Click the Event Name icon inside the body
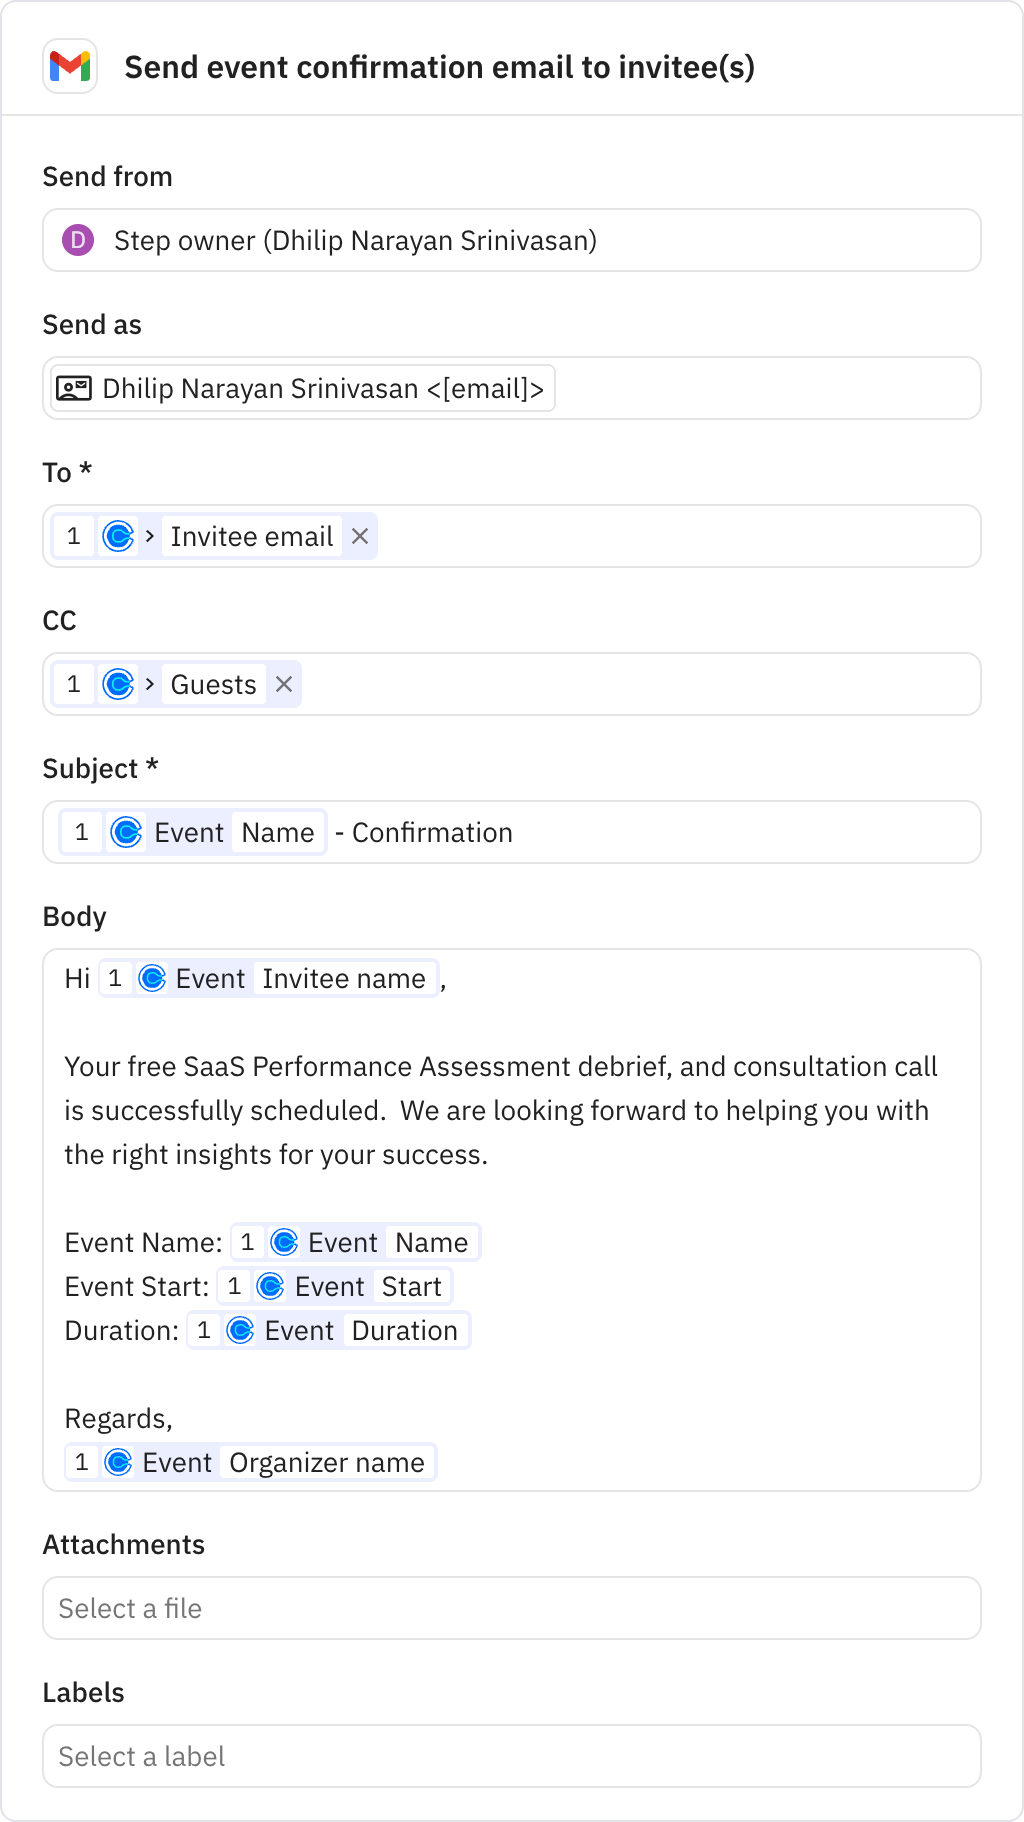1024x1822 pixels. 285,1242
